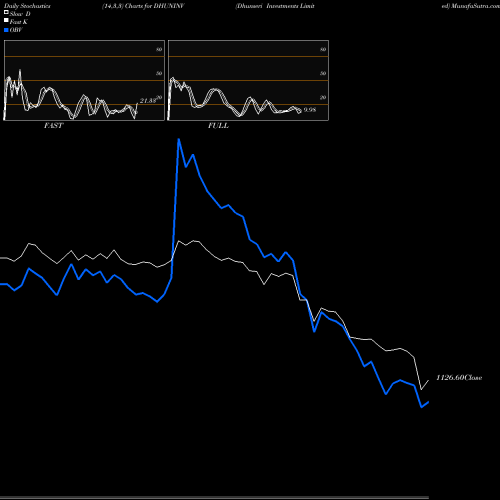Click the 'Slow D' legend label
500x500 pixels.
20,14
